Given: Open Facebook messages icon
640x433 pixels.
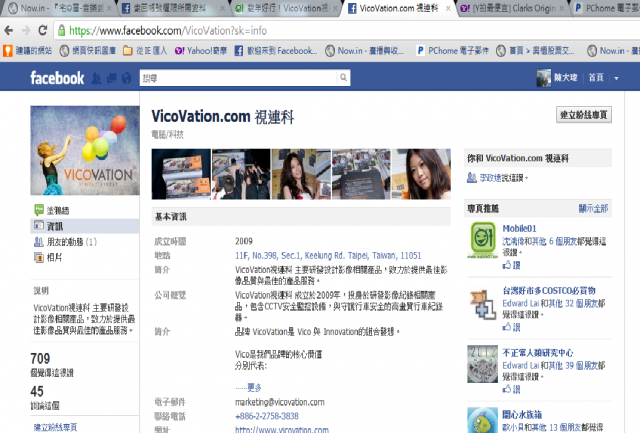Looking at the screenshot, I should 111,78.
